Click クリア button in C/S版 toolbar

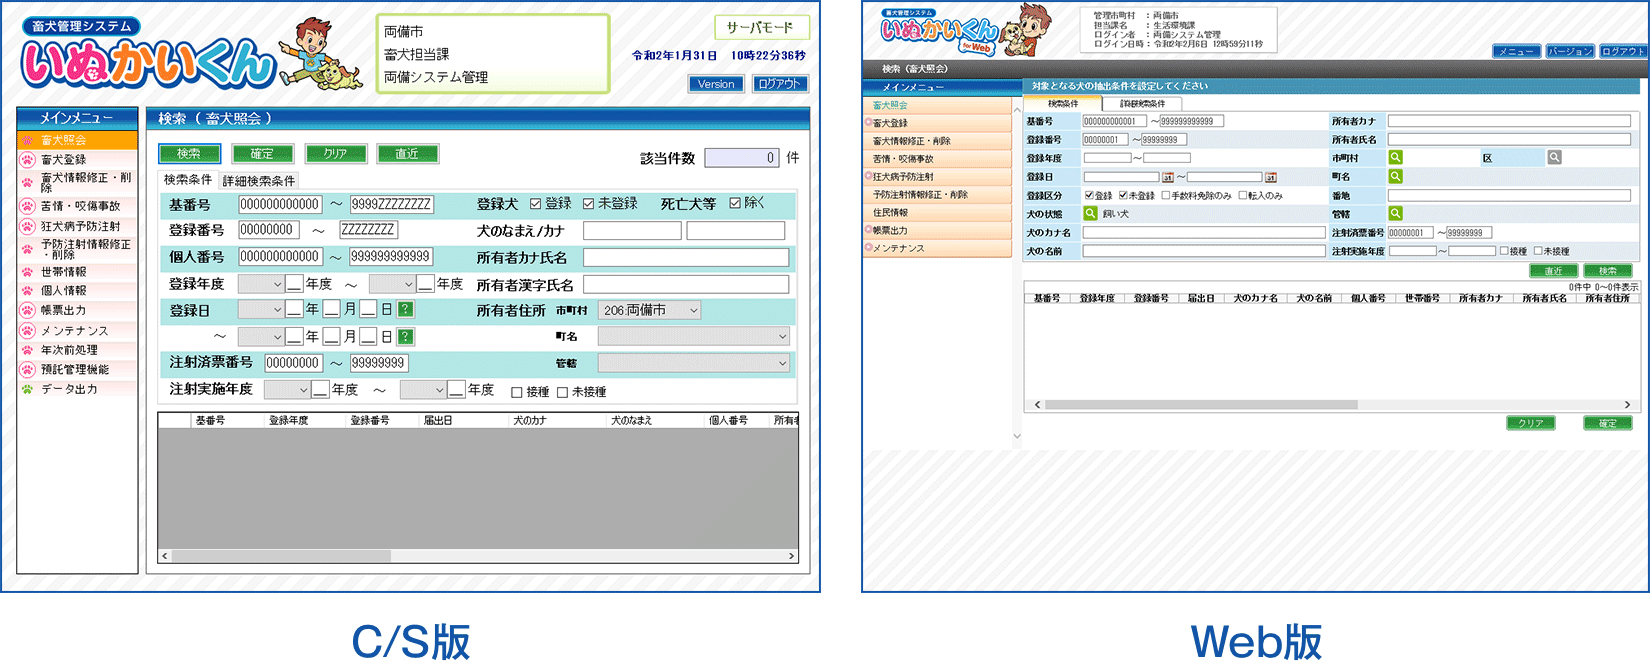[x=335, y=154]
